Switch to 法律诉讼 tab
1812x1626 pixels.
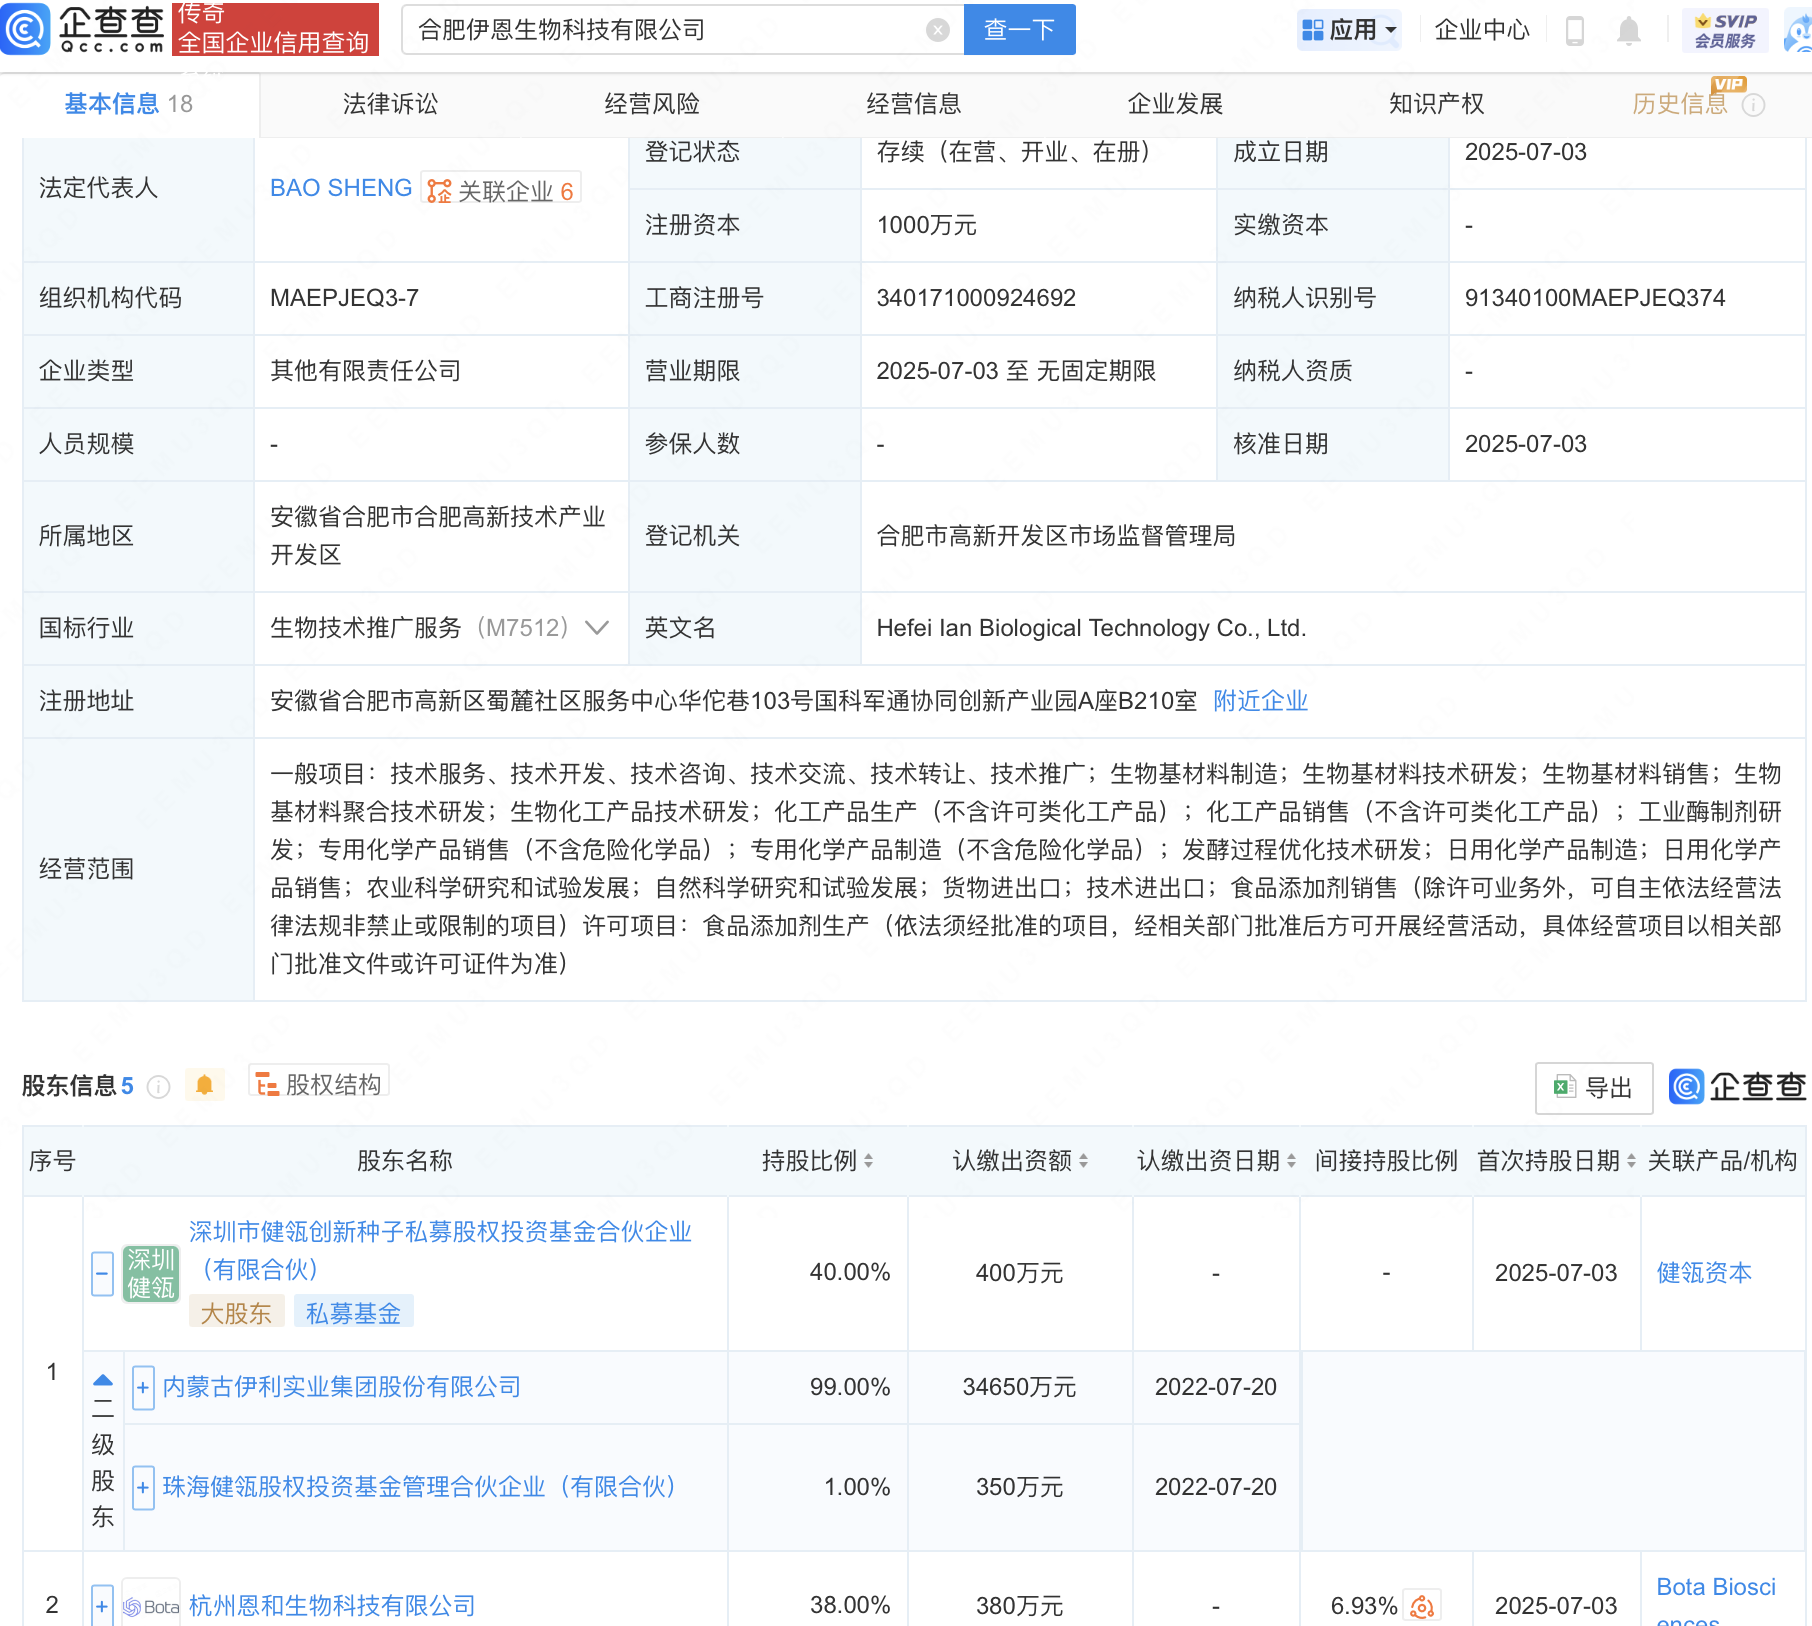coord(391,104)
